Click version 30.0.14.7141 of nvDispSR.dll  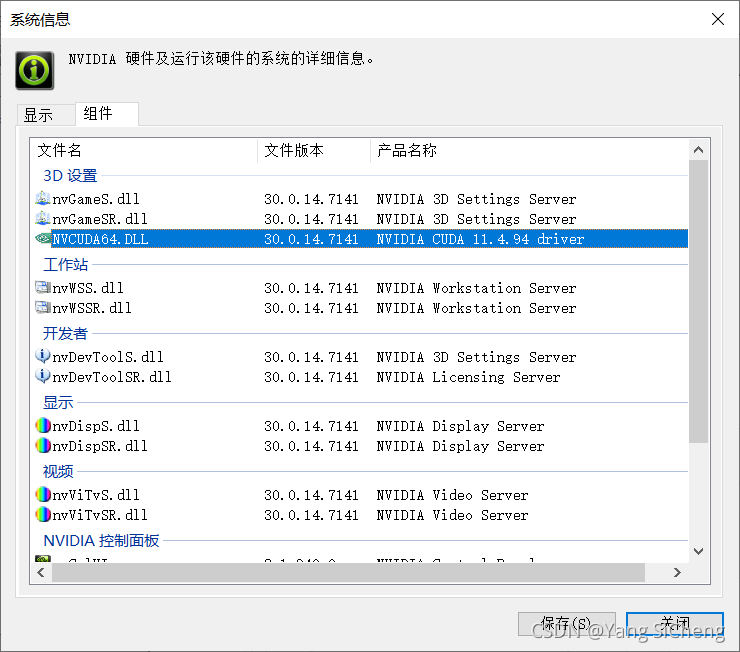tap(311, 446)
